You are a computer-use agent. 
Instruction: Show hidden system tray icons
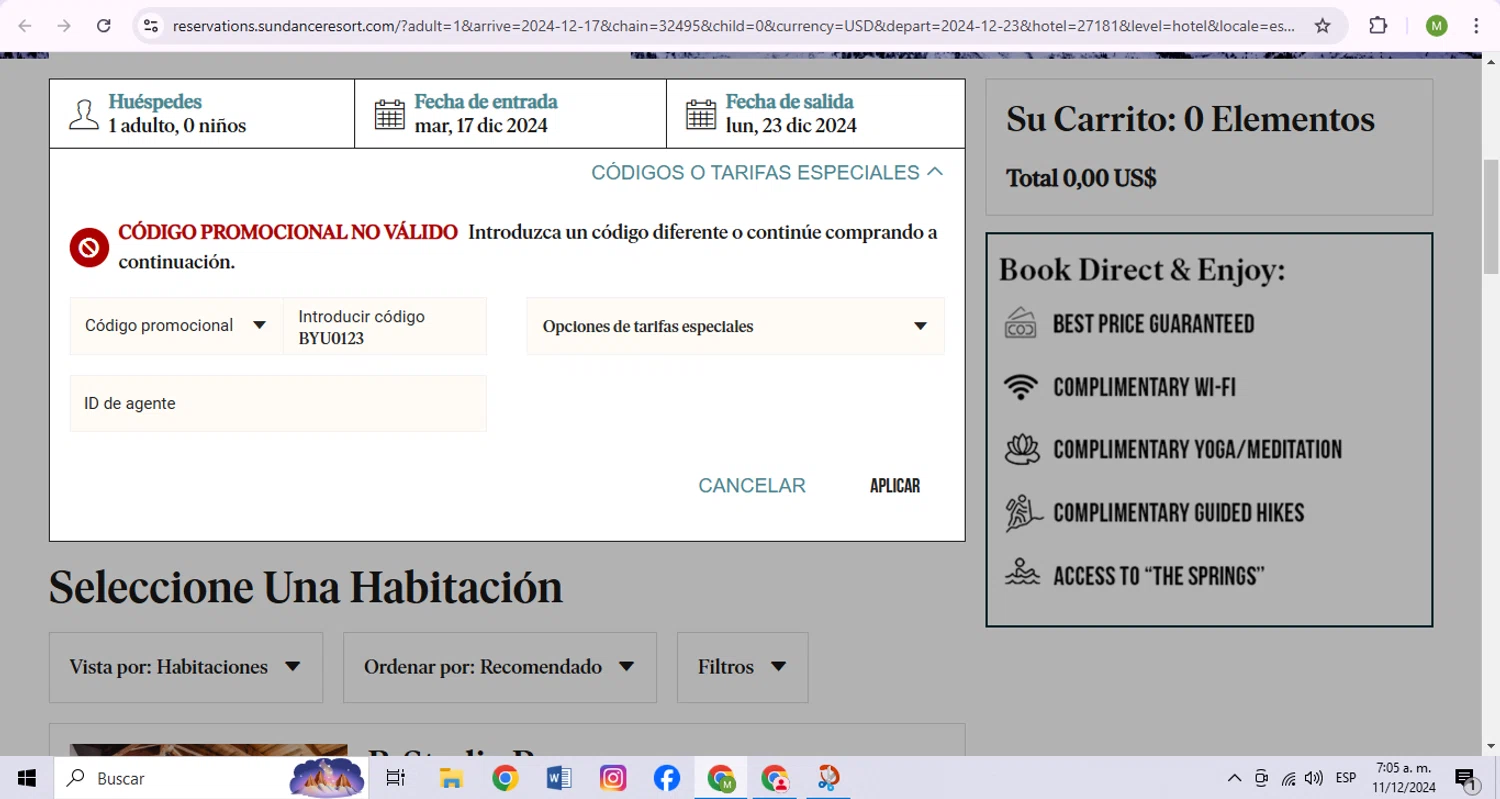(x=1234, y=778)
